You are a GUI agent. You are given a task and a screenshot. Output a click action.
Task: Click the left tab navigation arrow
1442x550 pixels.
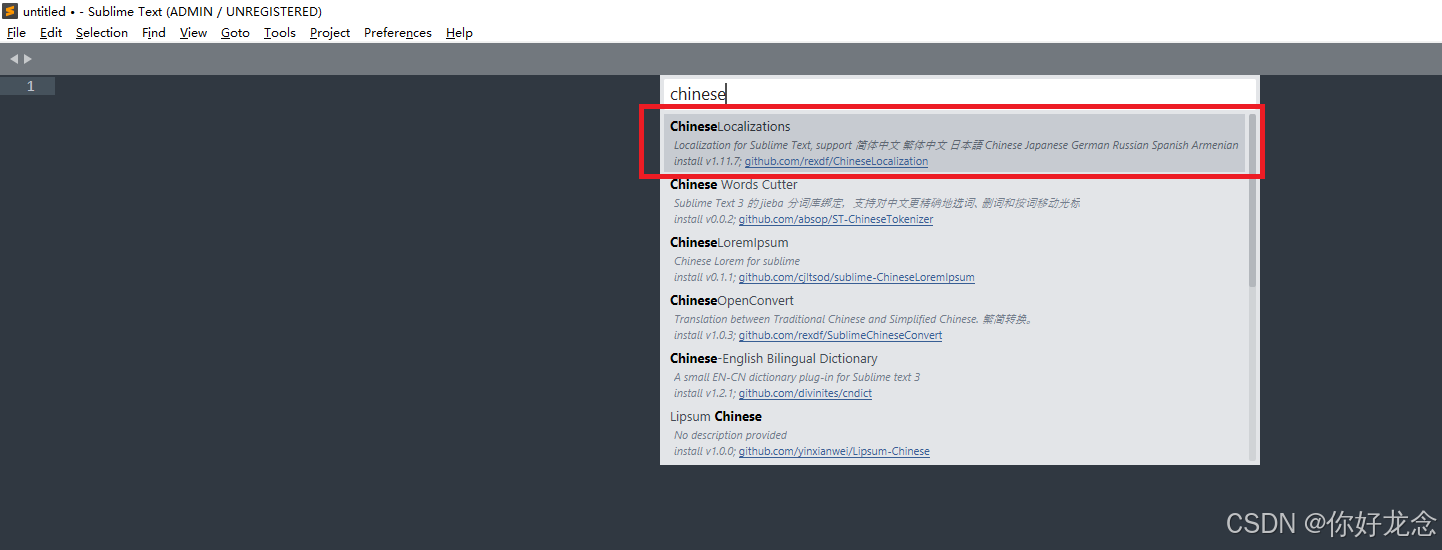(14, 59)
